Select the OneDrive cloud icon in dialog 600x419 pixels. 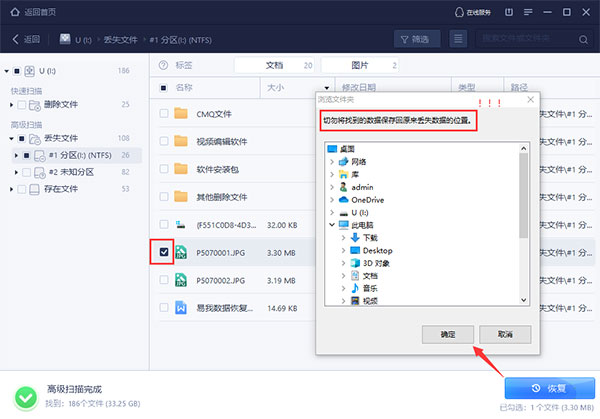(344, 199)
